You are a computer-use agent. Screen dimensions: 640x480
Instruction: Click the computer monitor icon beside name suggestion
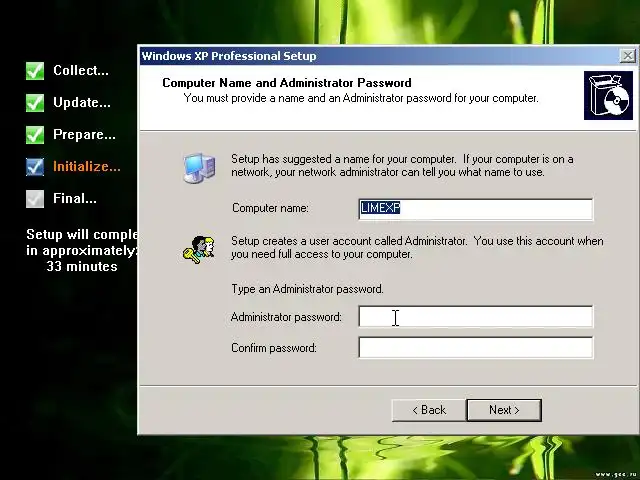199,167
